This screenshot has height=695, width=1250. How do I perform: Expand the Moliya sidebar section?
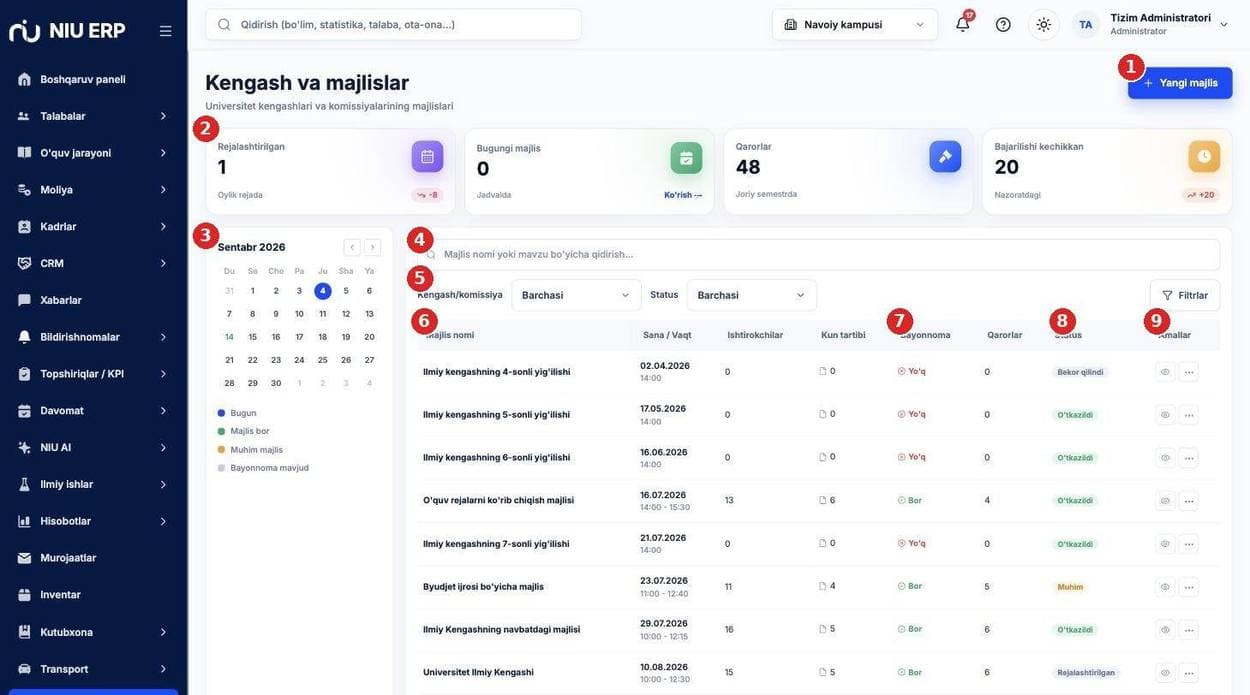[x=93, y=190]
